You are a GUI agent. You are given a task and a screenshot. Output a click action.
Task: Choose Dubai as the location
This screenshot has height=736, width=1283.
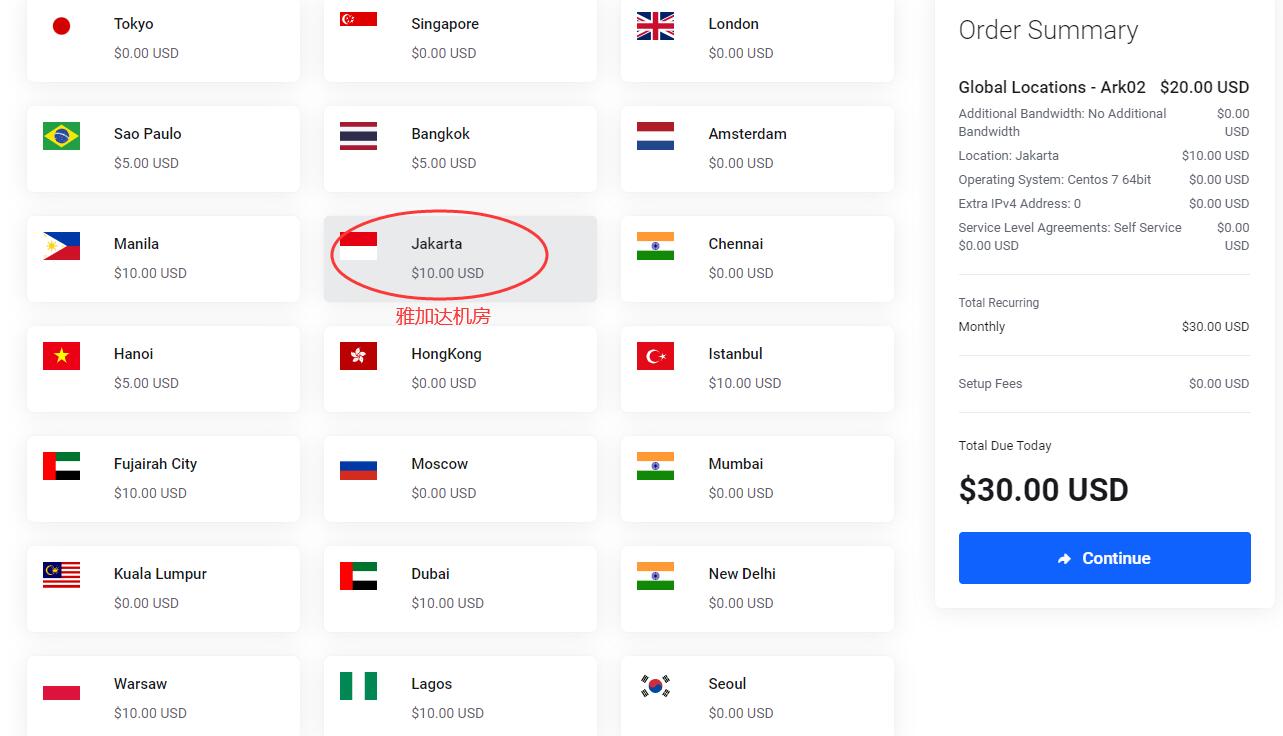coord(460,589)
